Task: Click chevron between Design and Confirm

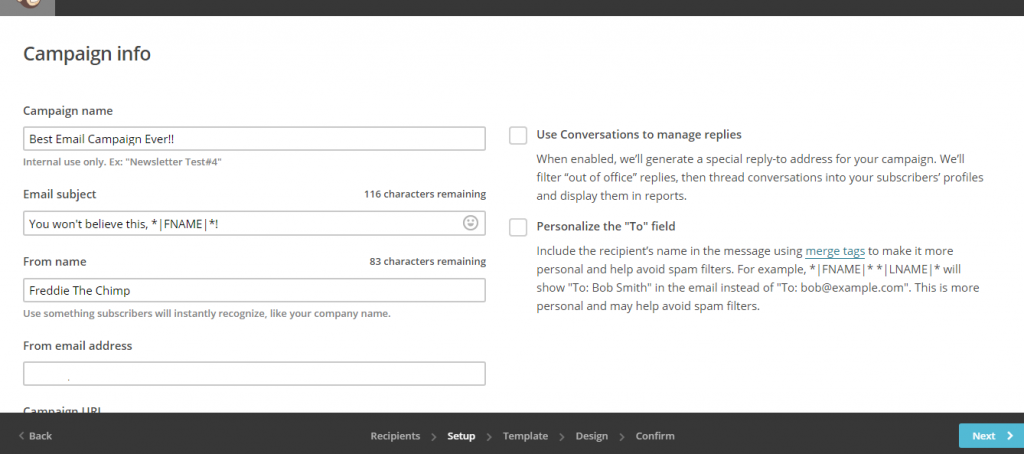Action: 622,436
